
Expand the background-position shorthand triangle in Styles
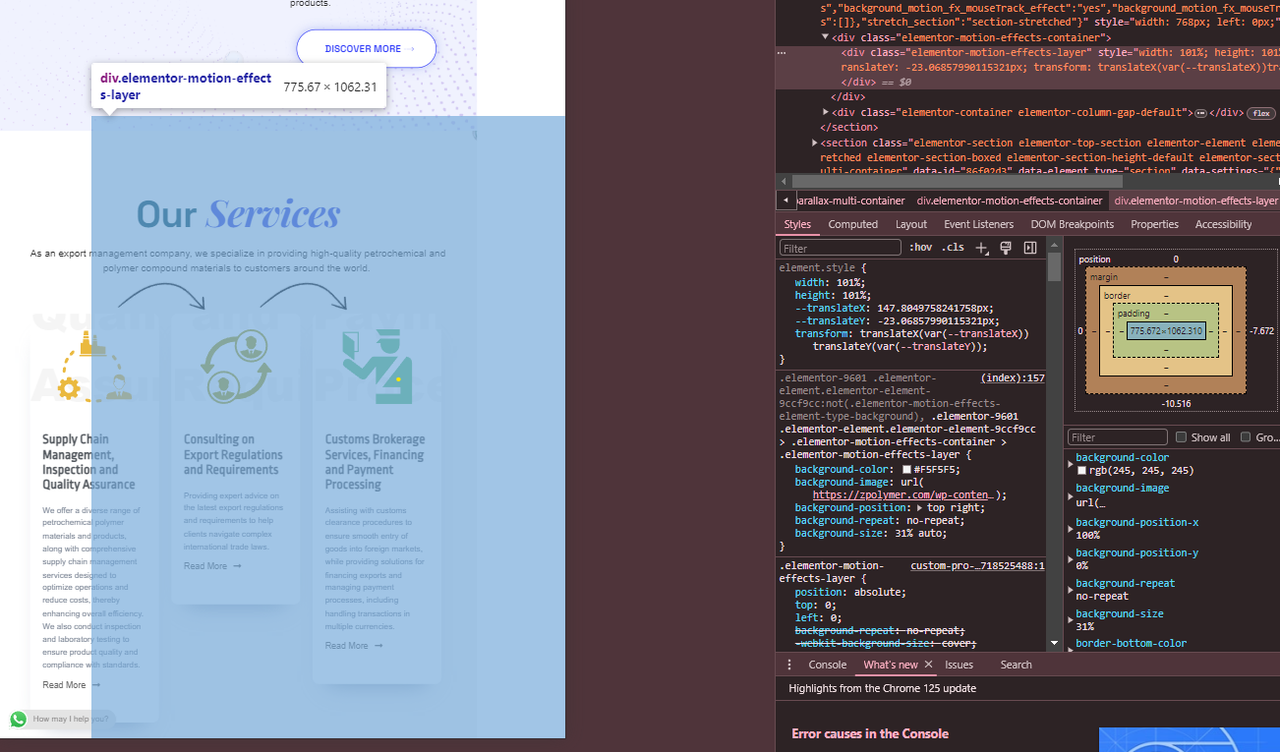(x=921, y=508)
